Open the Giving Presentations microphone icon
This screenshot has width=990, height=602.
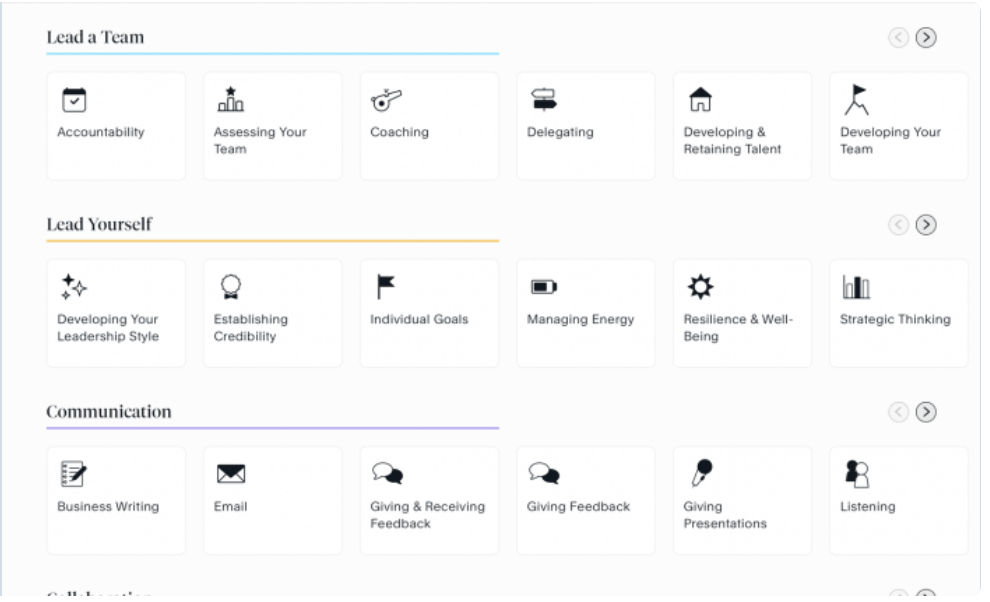tap(701, 473)
